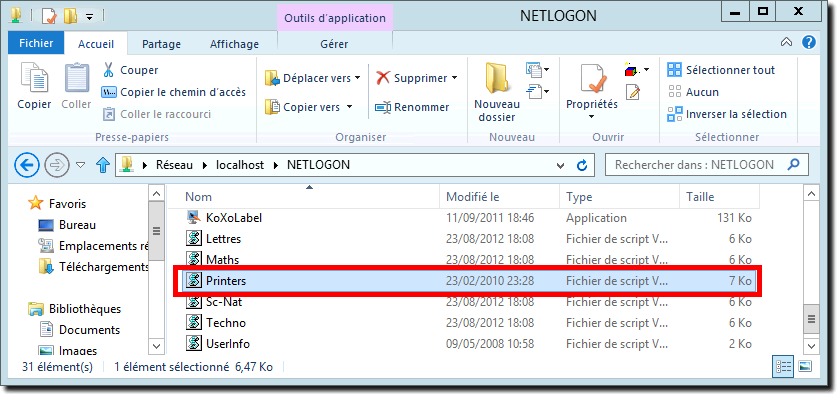Expand the Propriétés dropdown arrow
The width and height of the screenshot is (837, 394).
tap(591, 116)
